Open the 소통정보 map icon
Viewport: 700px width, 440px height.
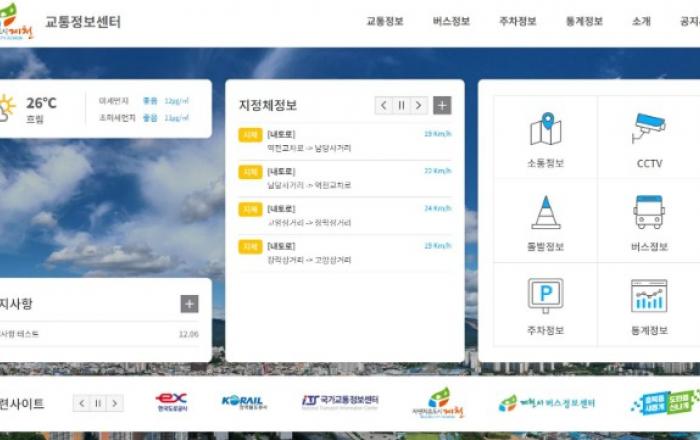pyautogui.click(x=545, y=130)
